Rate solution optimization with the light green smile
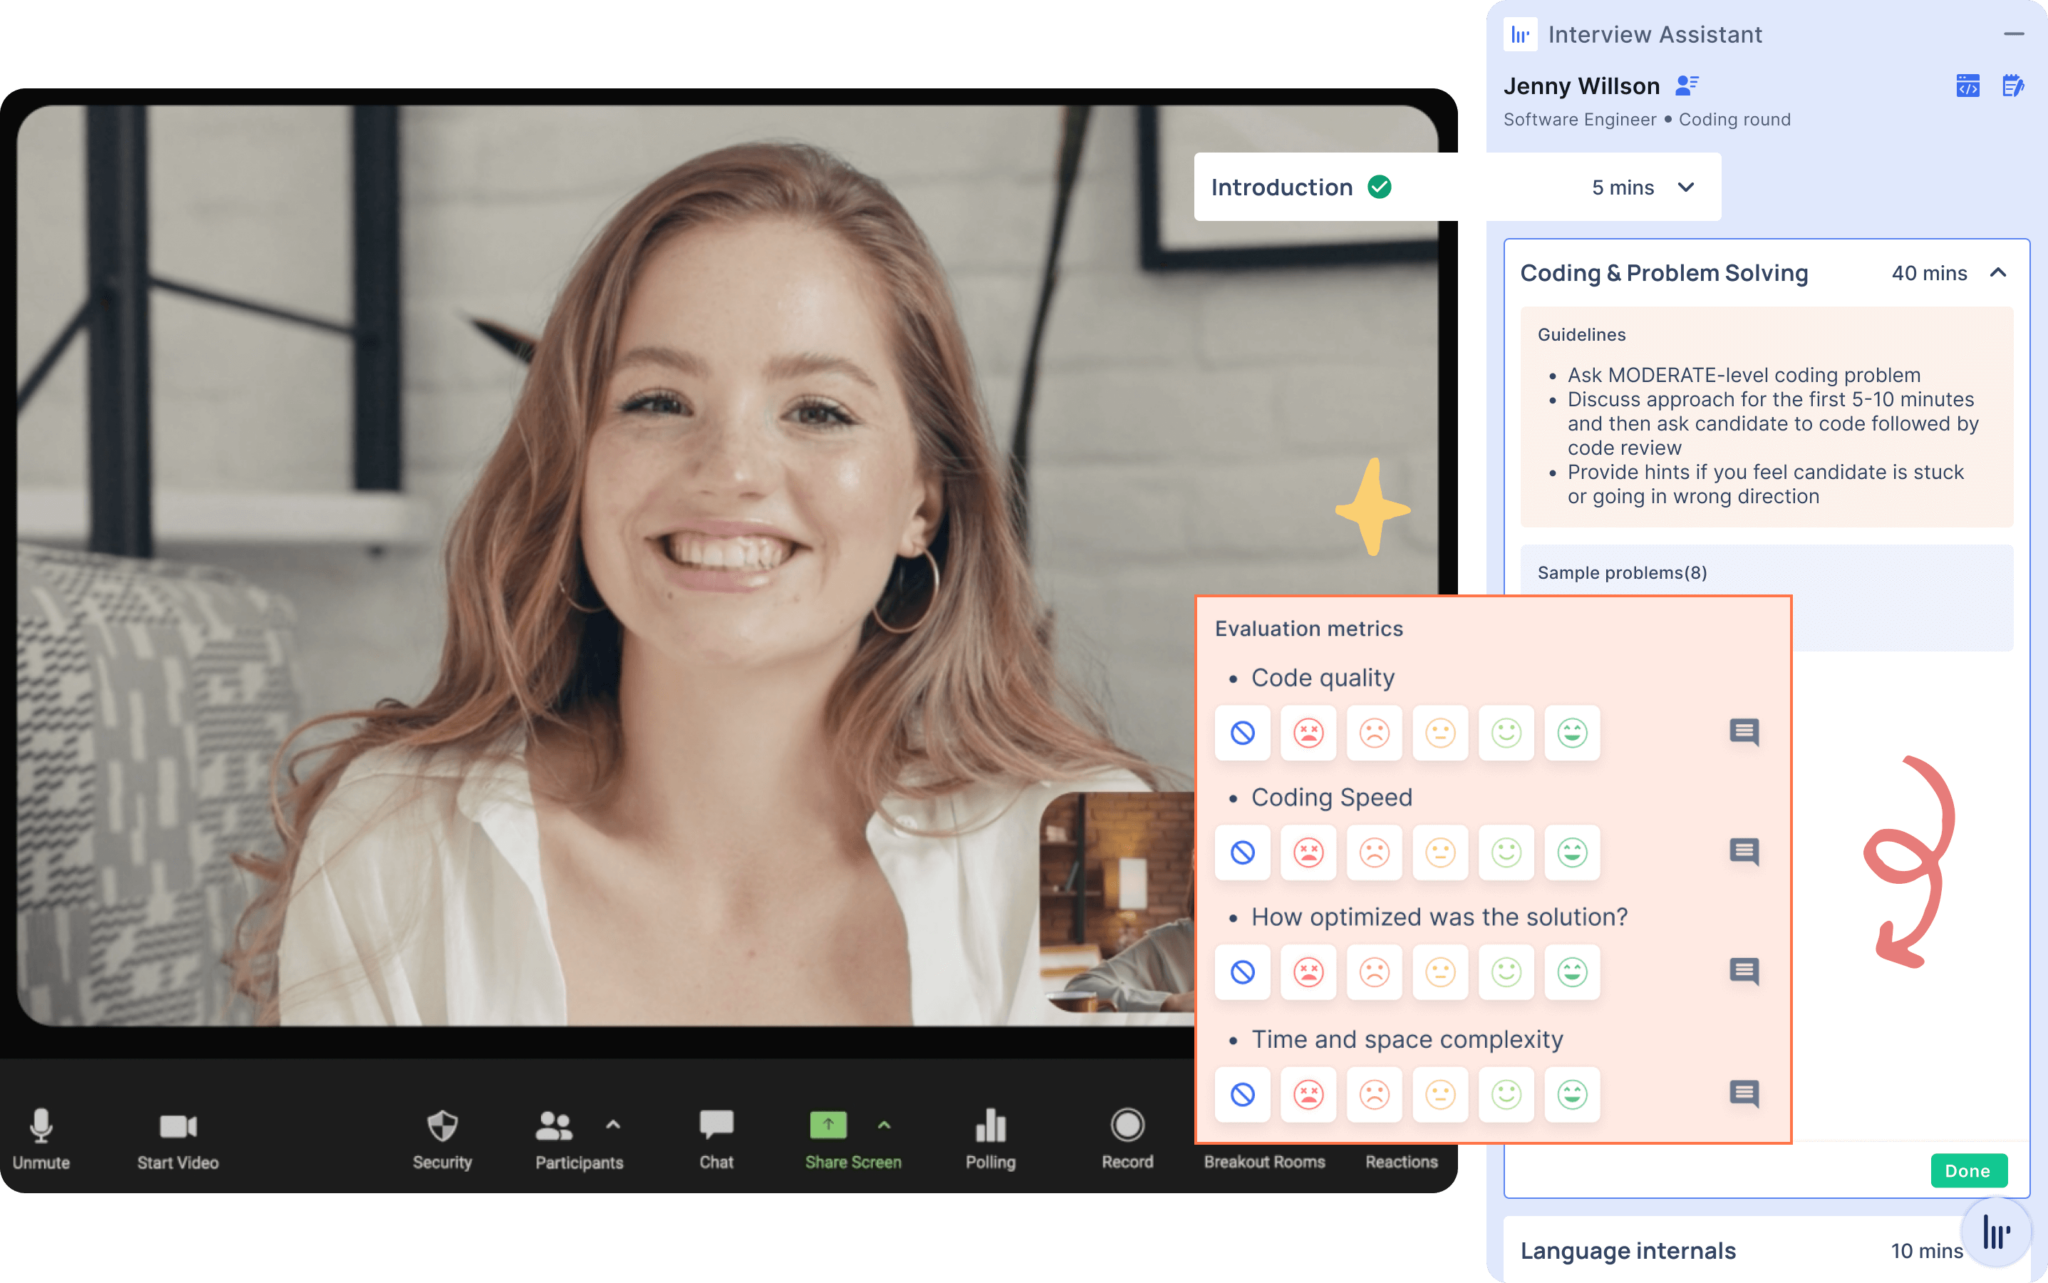This screenshot has width=2048, height=1283. tap(1506, 972)
